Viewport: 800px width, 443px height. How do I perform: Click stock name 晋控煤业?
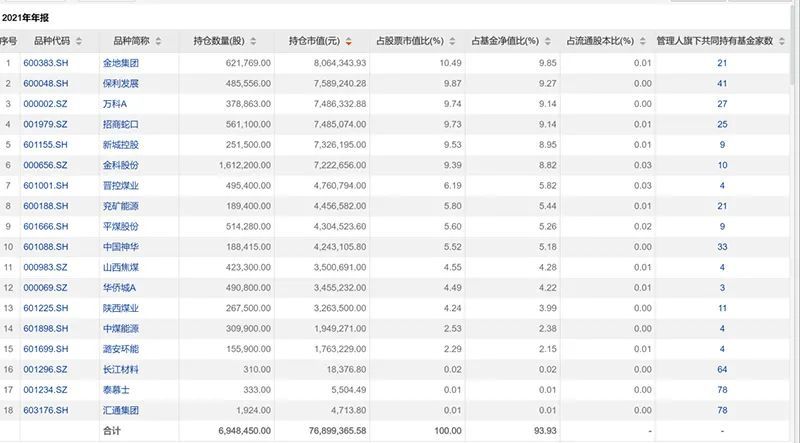pyautogui.click(x=120, y=185)
